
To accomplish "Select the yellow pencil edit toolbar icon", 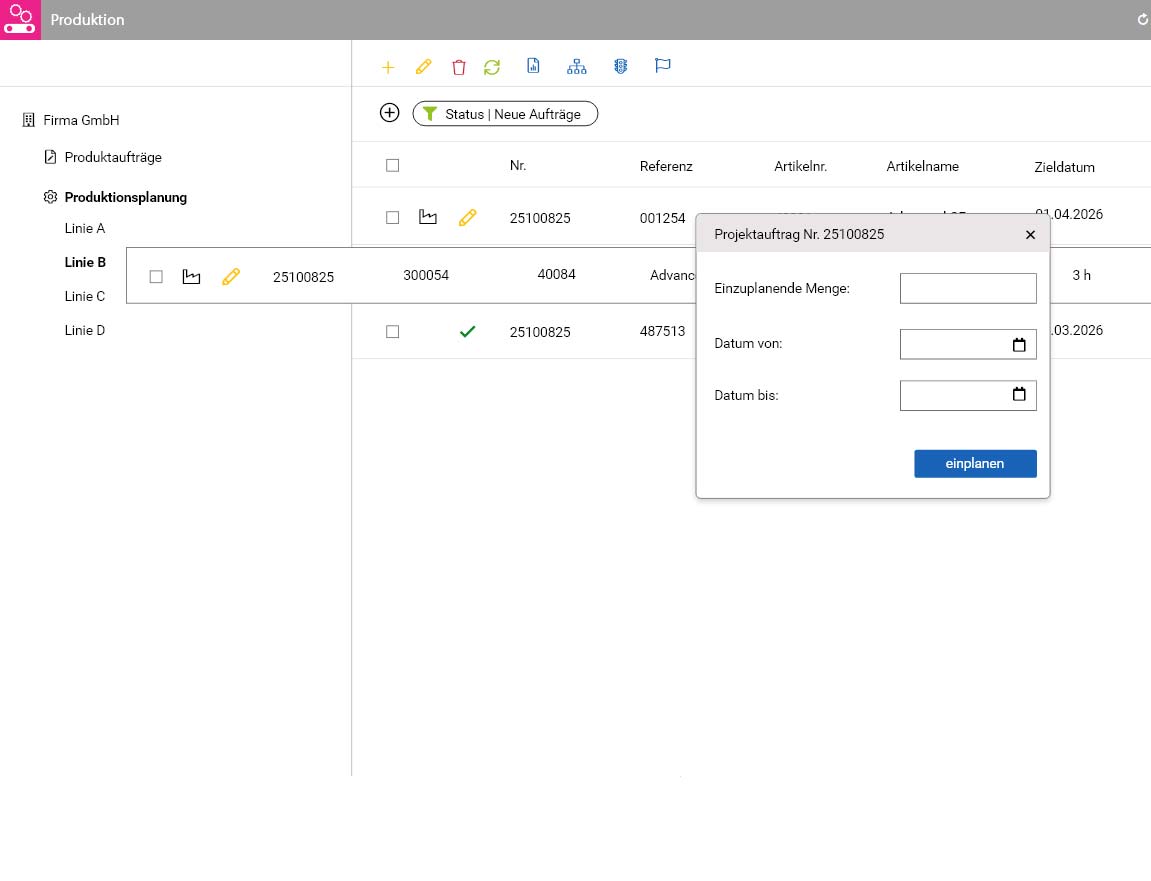I will tap(424, 67).
